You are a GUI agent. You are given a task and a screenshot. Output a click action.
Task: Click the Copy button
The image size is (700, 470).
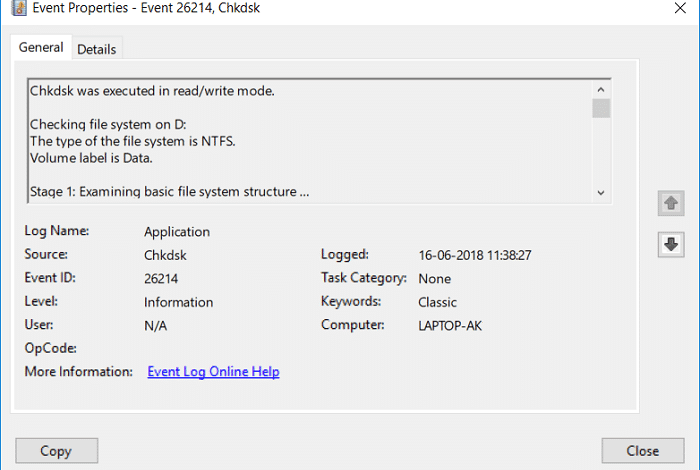57,451
